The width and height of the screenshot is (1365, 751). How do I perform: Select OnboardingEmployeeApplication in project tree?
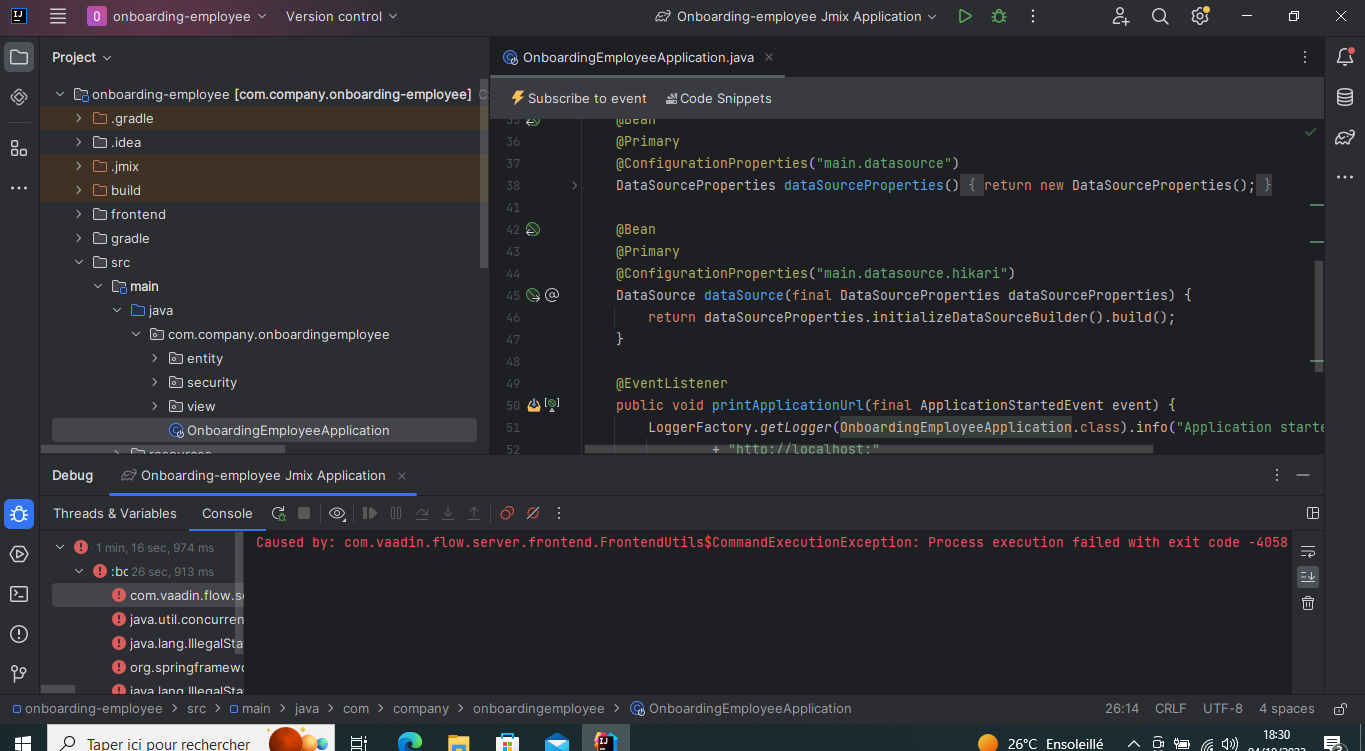click(264, 430)
